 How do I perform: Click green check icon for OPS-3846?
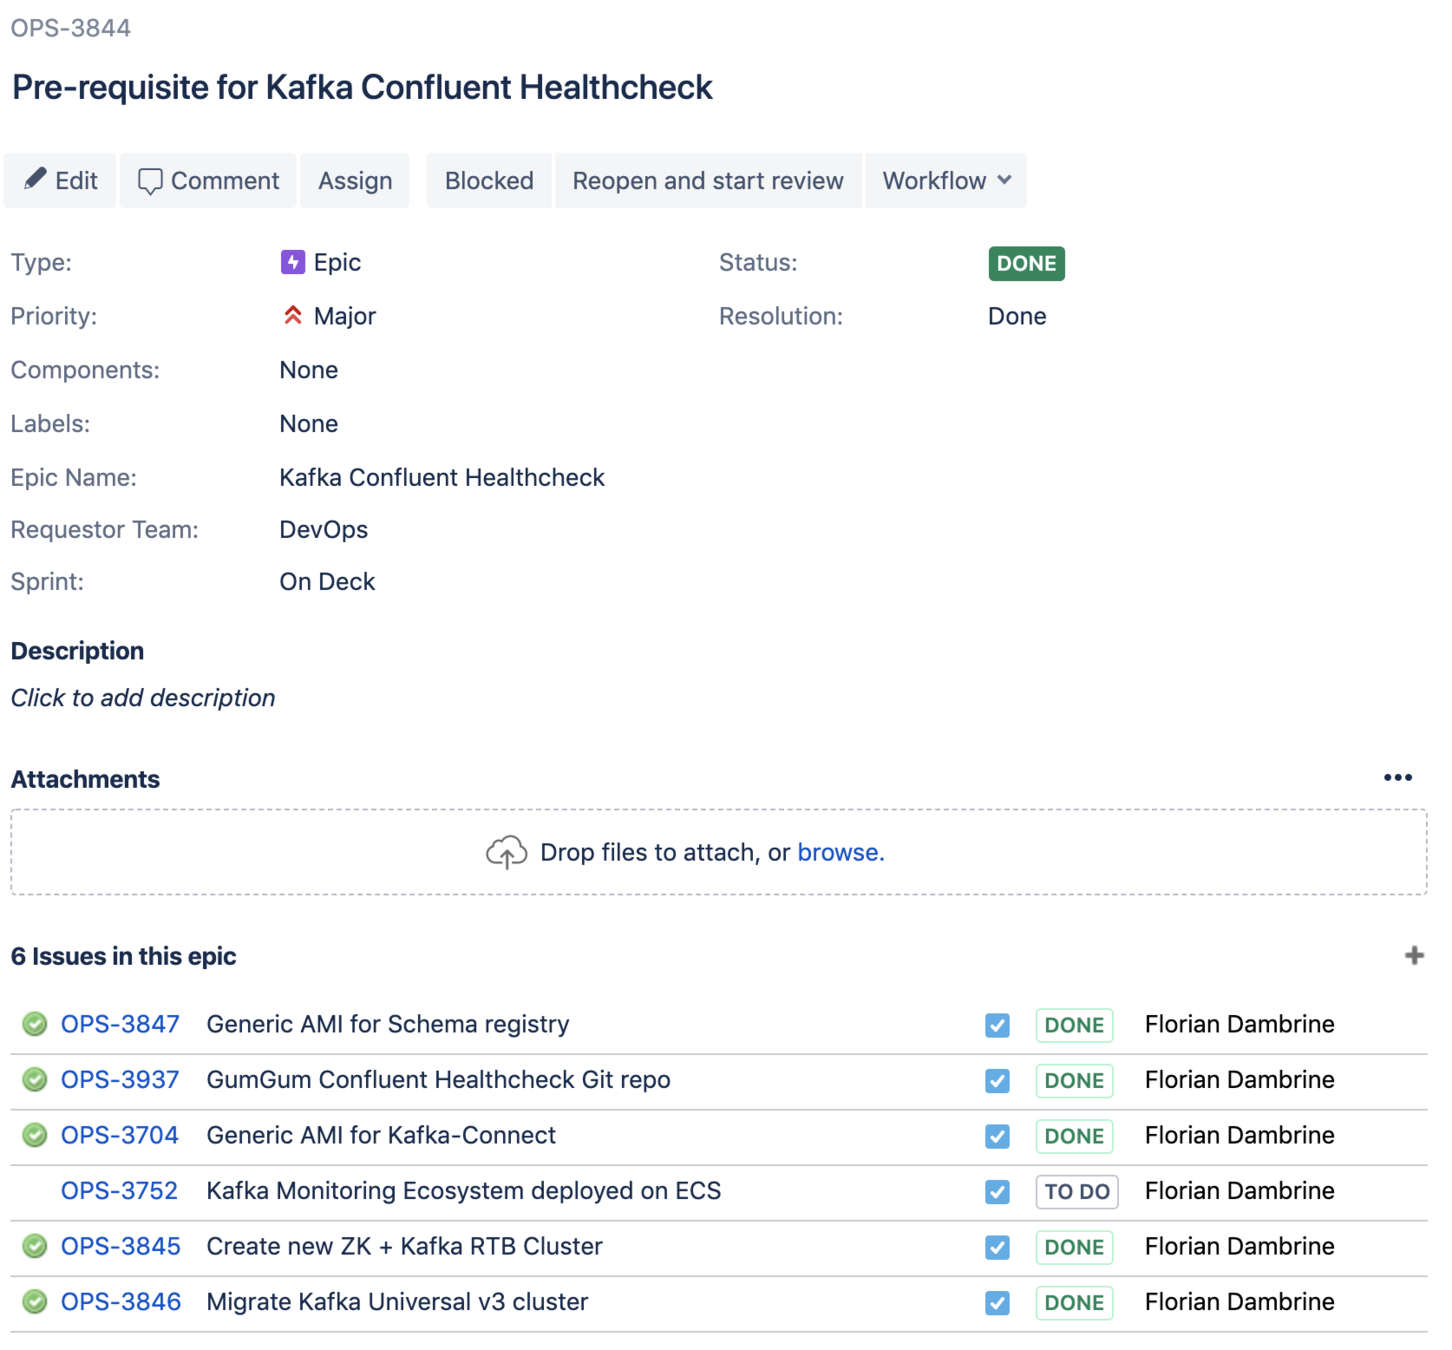click(x=35, y=1302)
